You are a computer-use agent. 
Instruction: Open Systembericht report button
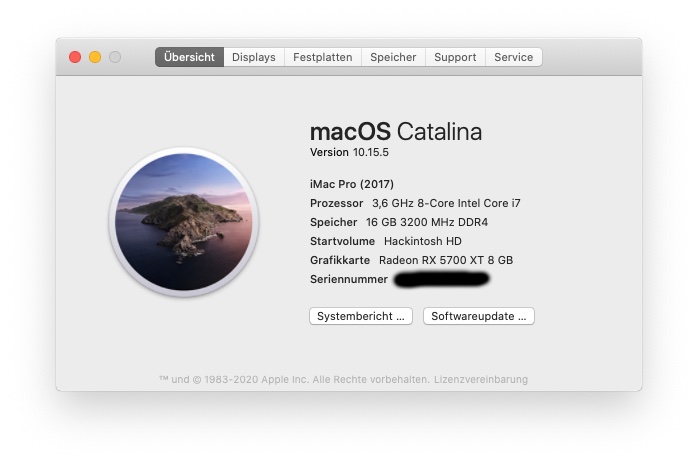[361, 316]
